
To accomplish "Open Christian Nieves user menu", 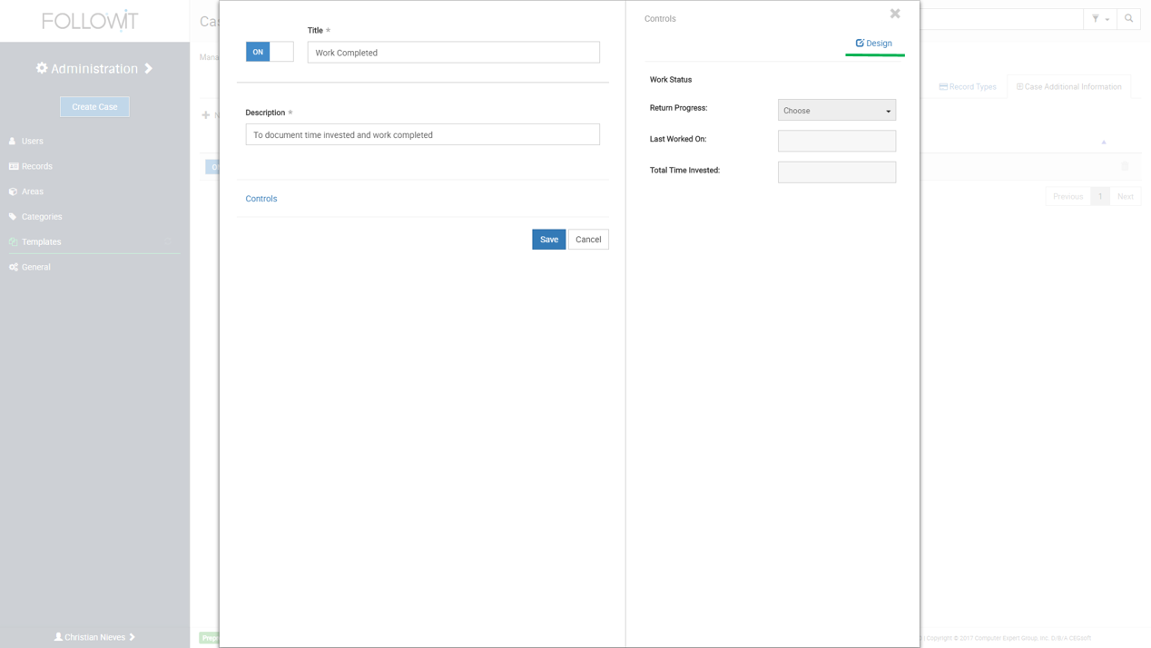I will pyautogui.click(x=95, y=637).
